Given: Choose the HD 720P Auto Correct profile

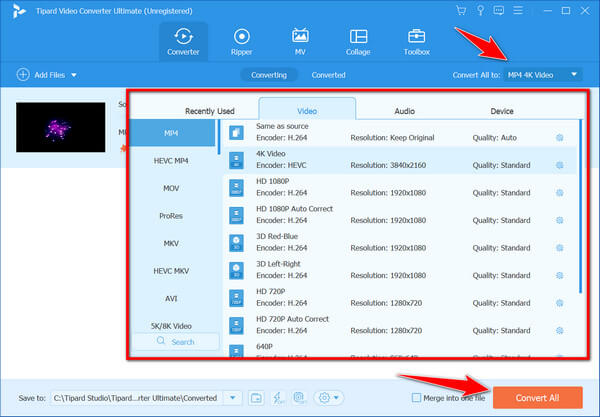Looking at the screenshot, I should 400,325.
